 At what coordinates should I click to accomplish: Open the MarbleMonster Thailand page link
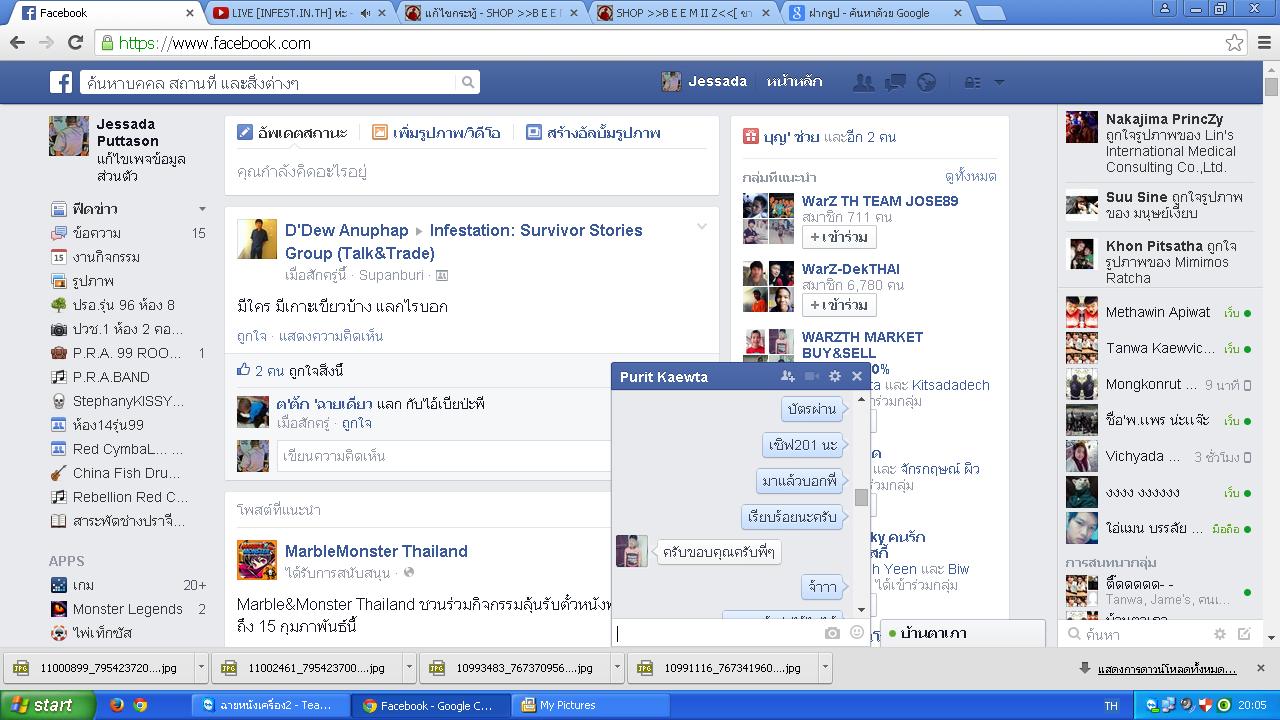tap(376, 551)
